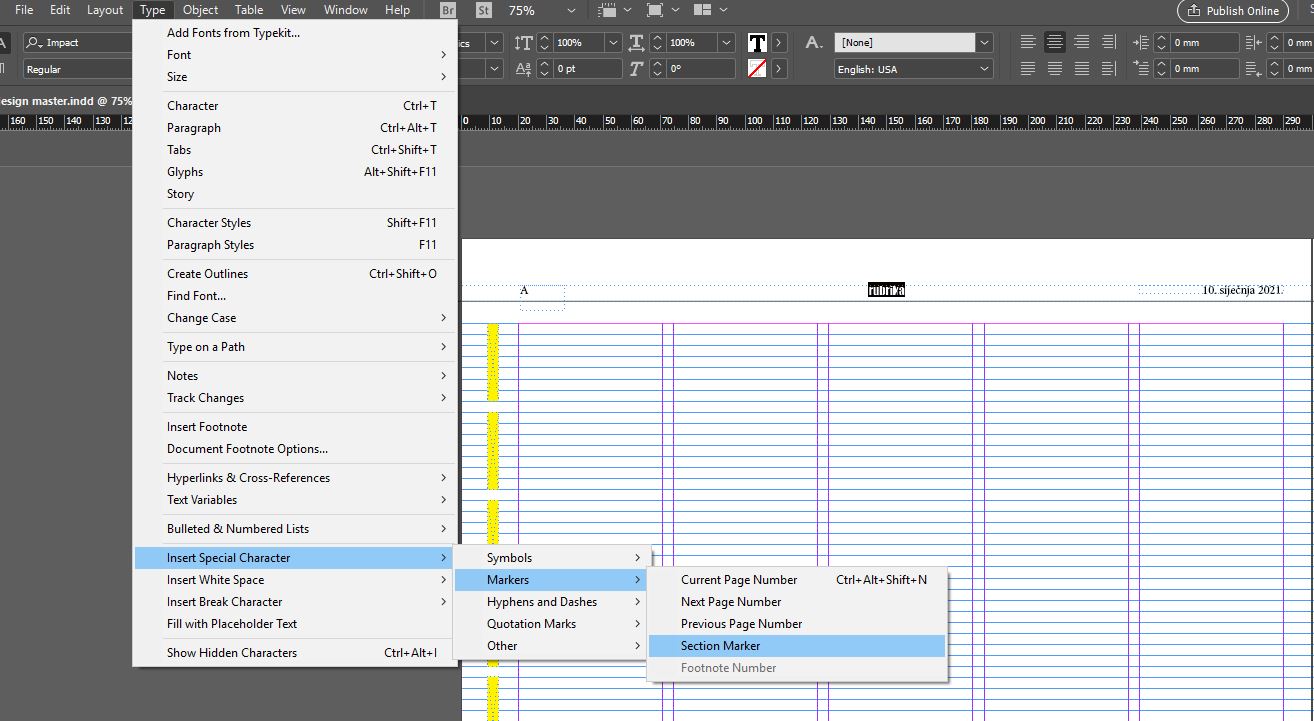Toggle Align Center paragraph alignment
The image size is (1314, 721).
pyautogui.click(x=1055, y=42)
